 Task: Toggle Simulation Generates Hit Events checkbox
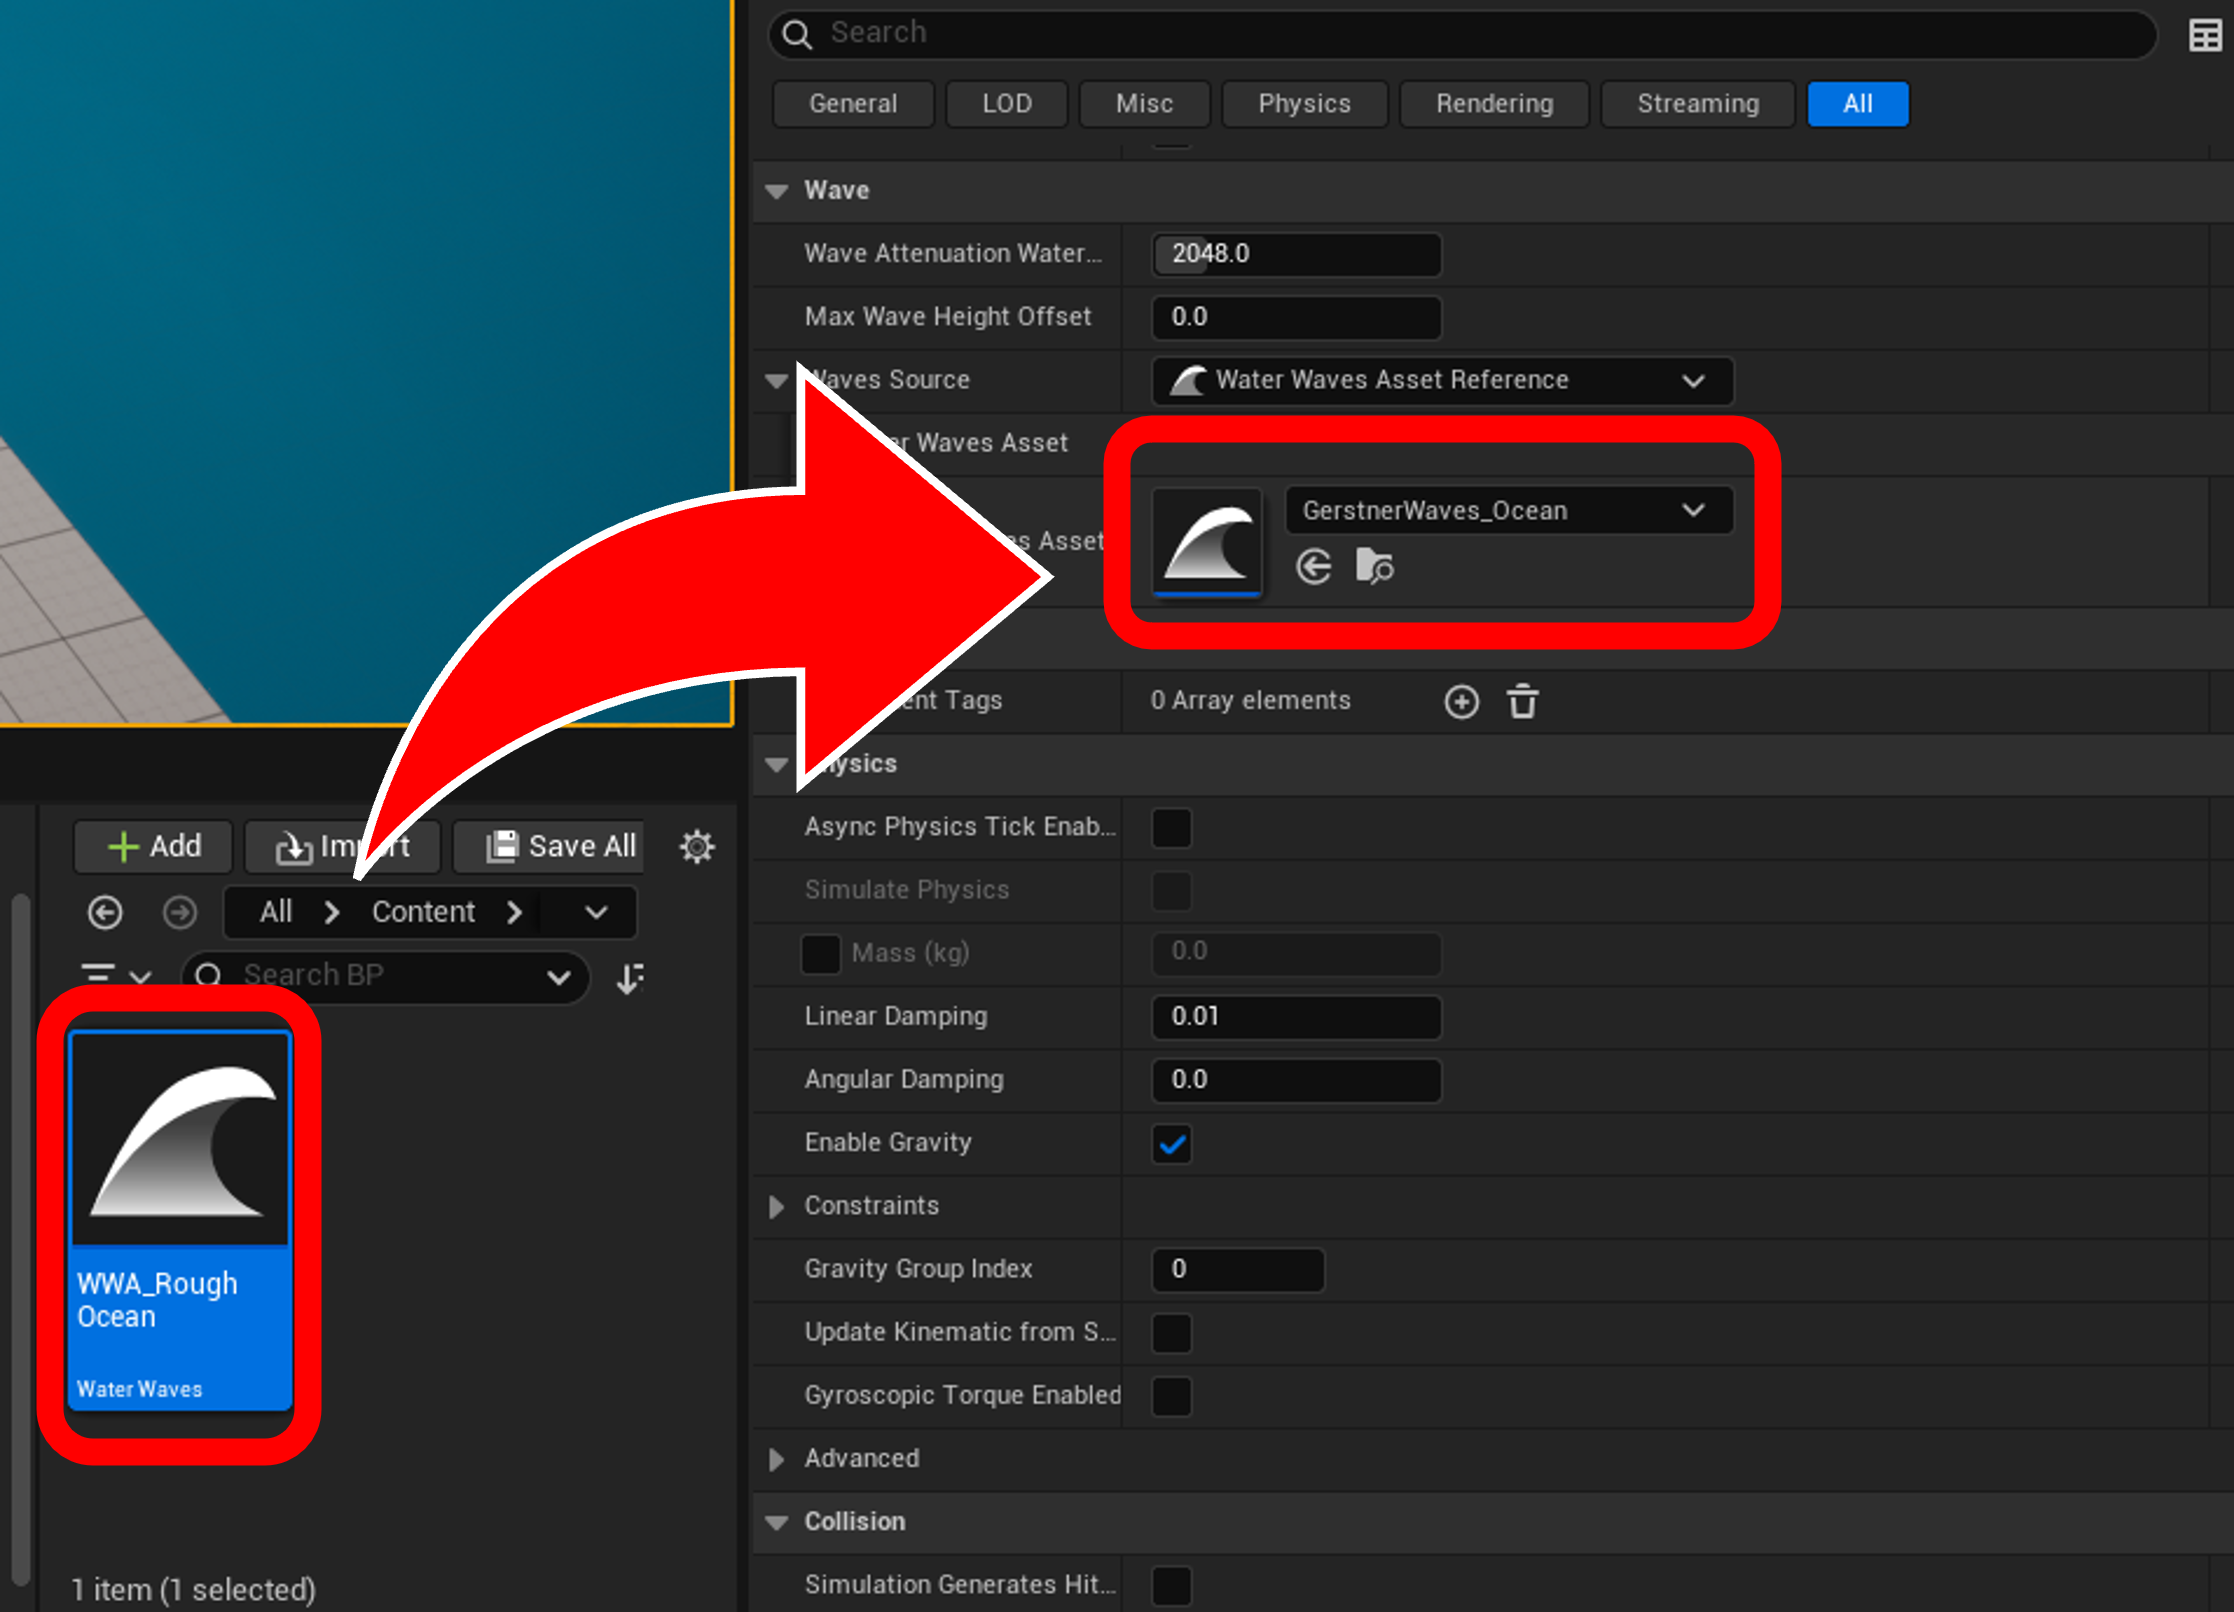coord(1171,1586)
